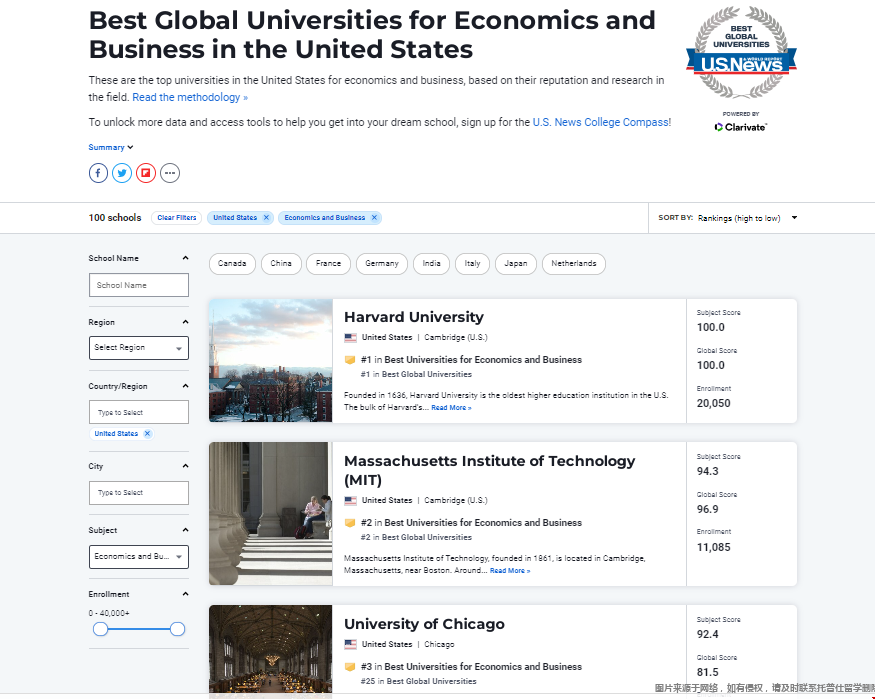The image size is (875, 699).
Task: Click the badge icon next to Chicago #3 ranking
Action: (x=350, y=667)
